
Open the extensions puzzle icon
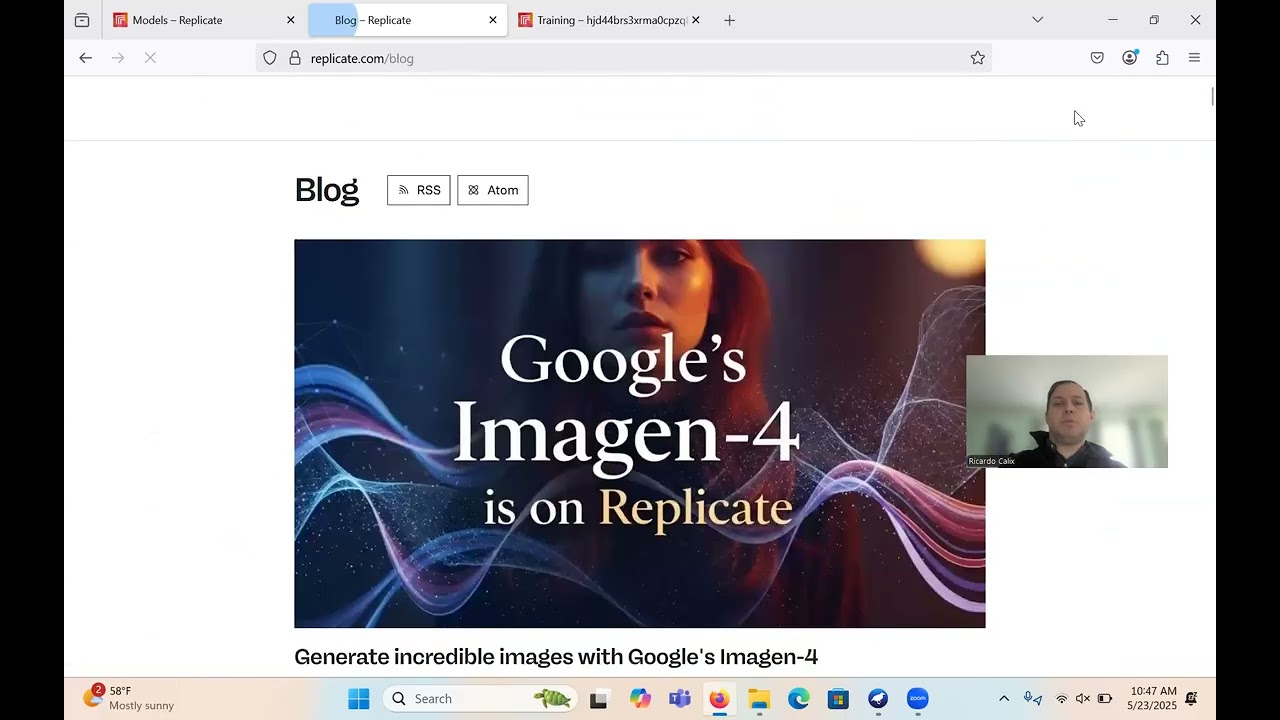(x=1162, y=58)
